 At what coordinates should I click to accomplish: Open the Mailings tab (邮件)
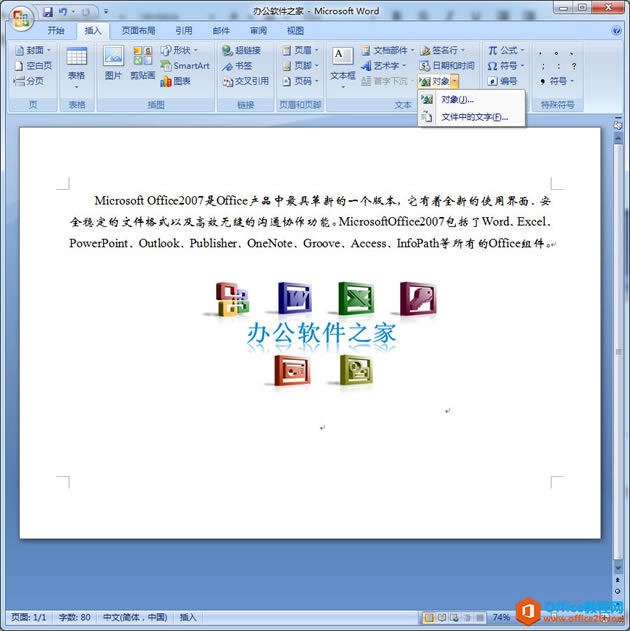click(221, 31)
